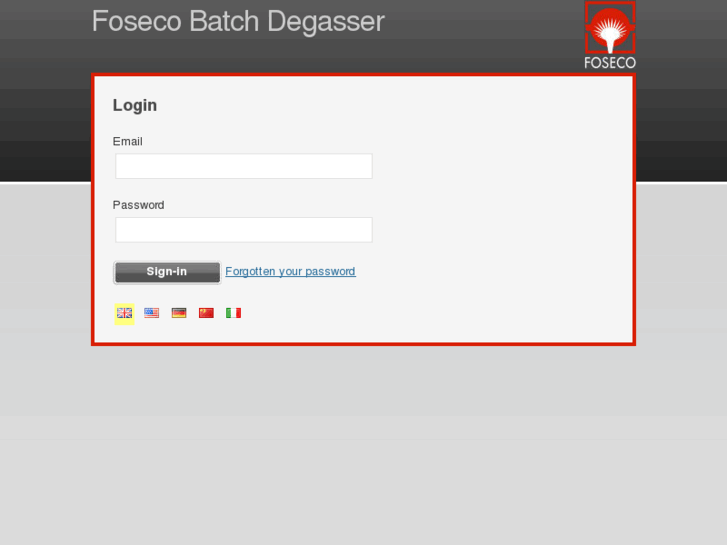
Task: Click the Email label
Action: pos(128,141)
